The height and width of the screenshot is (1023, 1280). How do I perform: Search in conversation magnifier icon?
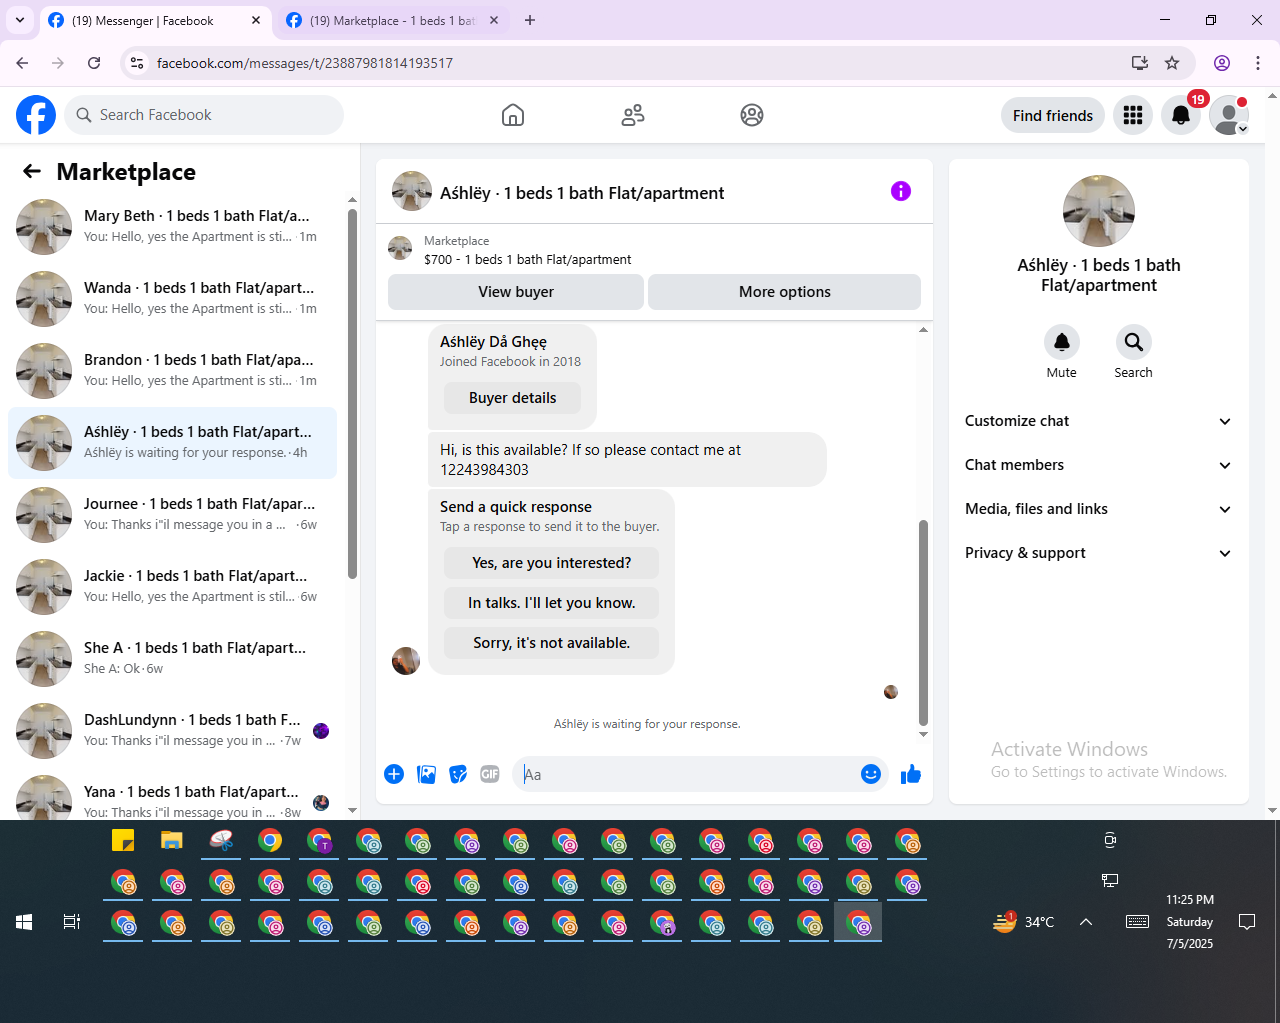(x=1134, y=342)
